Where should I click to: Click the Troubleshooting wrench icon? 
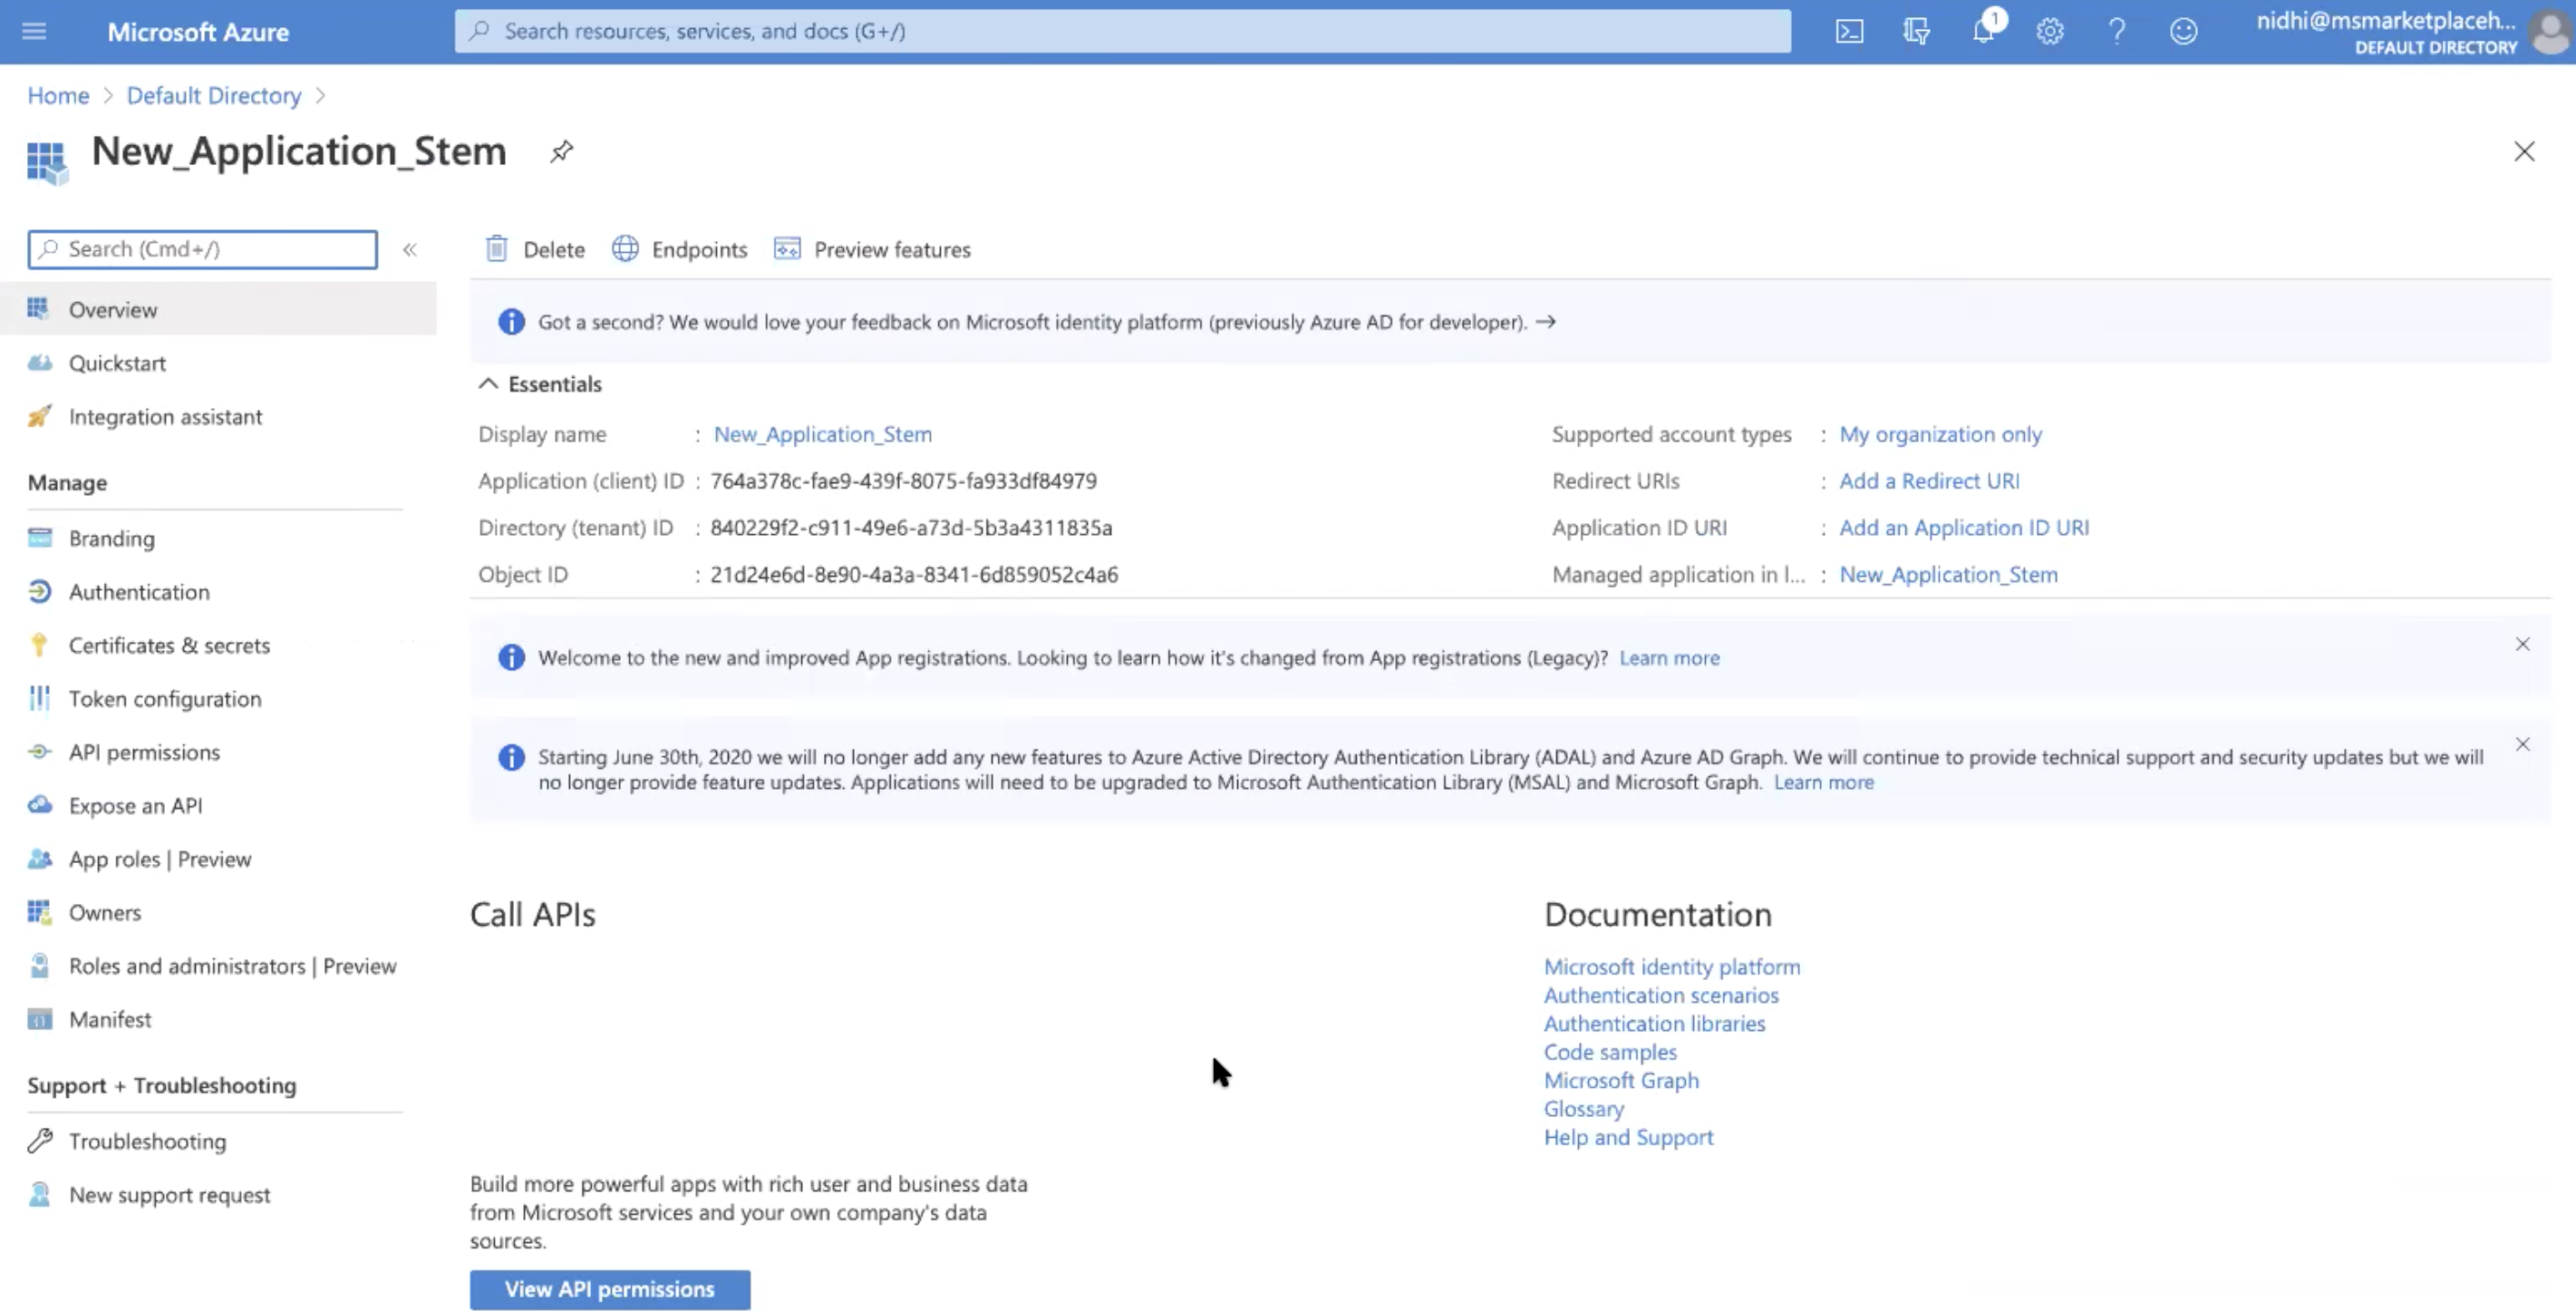(39, 1141)
